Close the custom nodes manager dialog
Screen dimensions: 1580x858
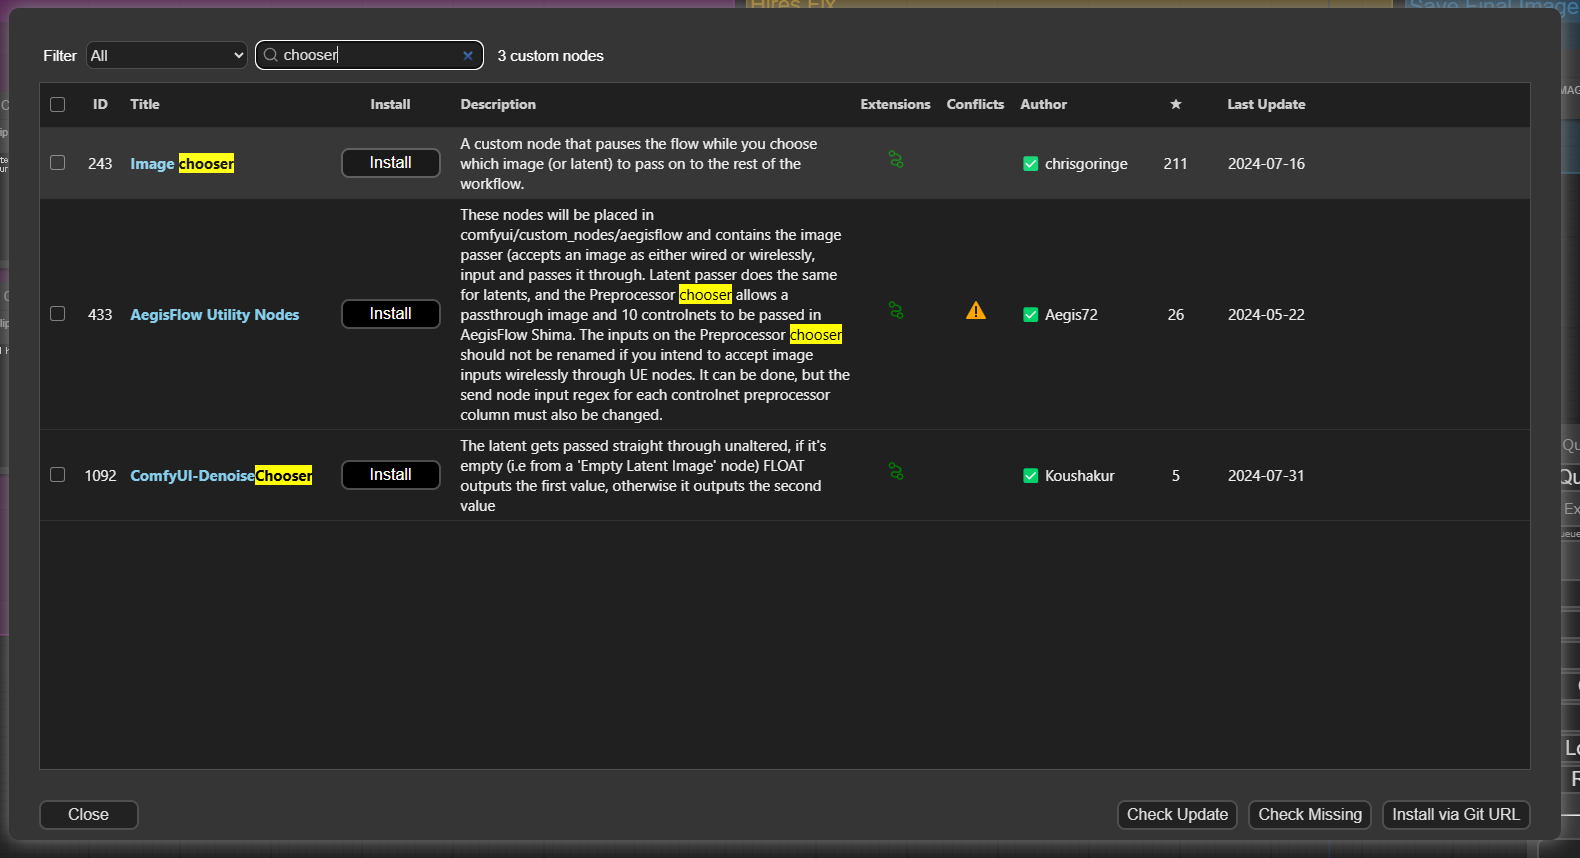coord(89,815)
